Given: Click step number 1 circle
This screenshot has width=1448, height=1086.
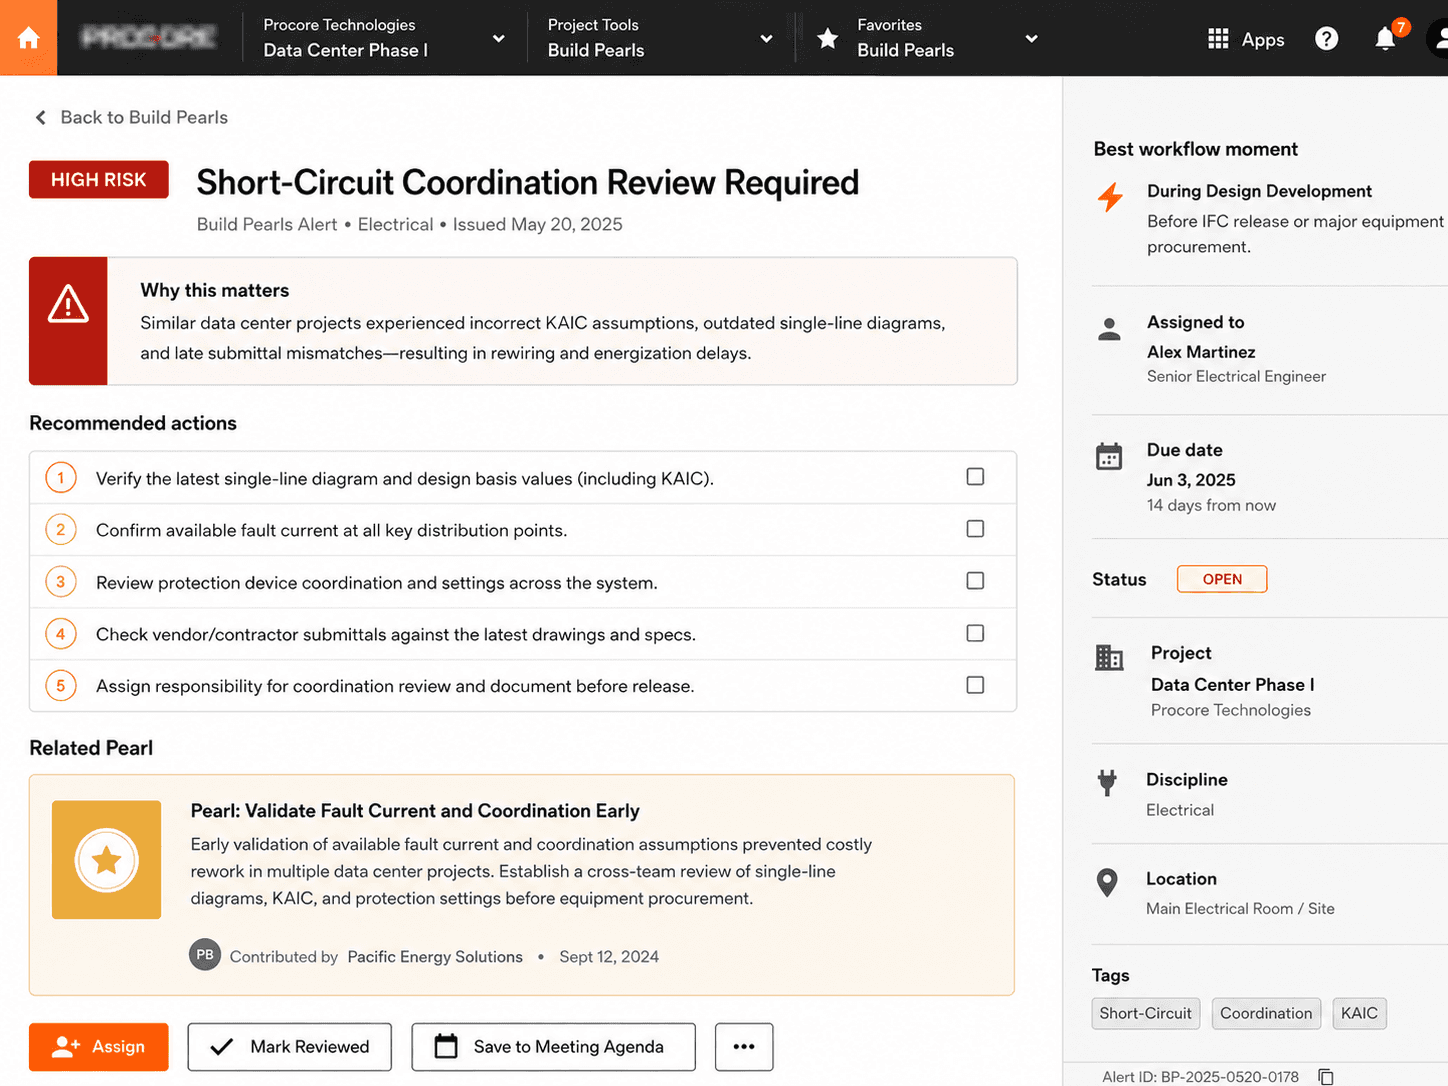Looking at the screenshot, I should 61,478.
